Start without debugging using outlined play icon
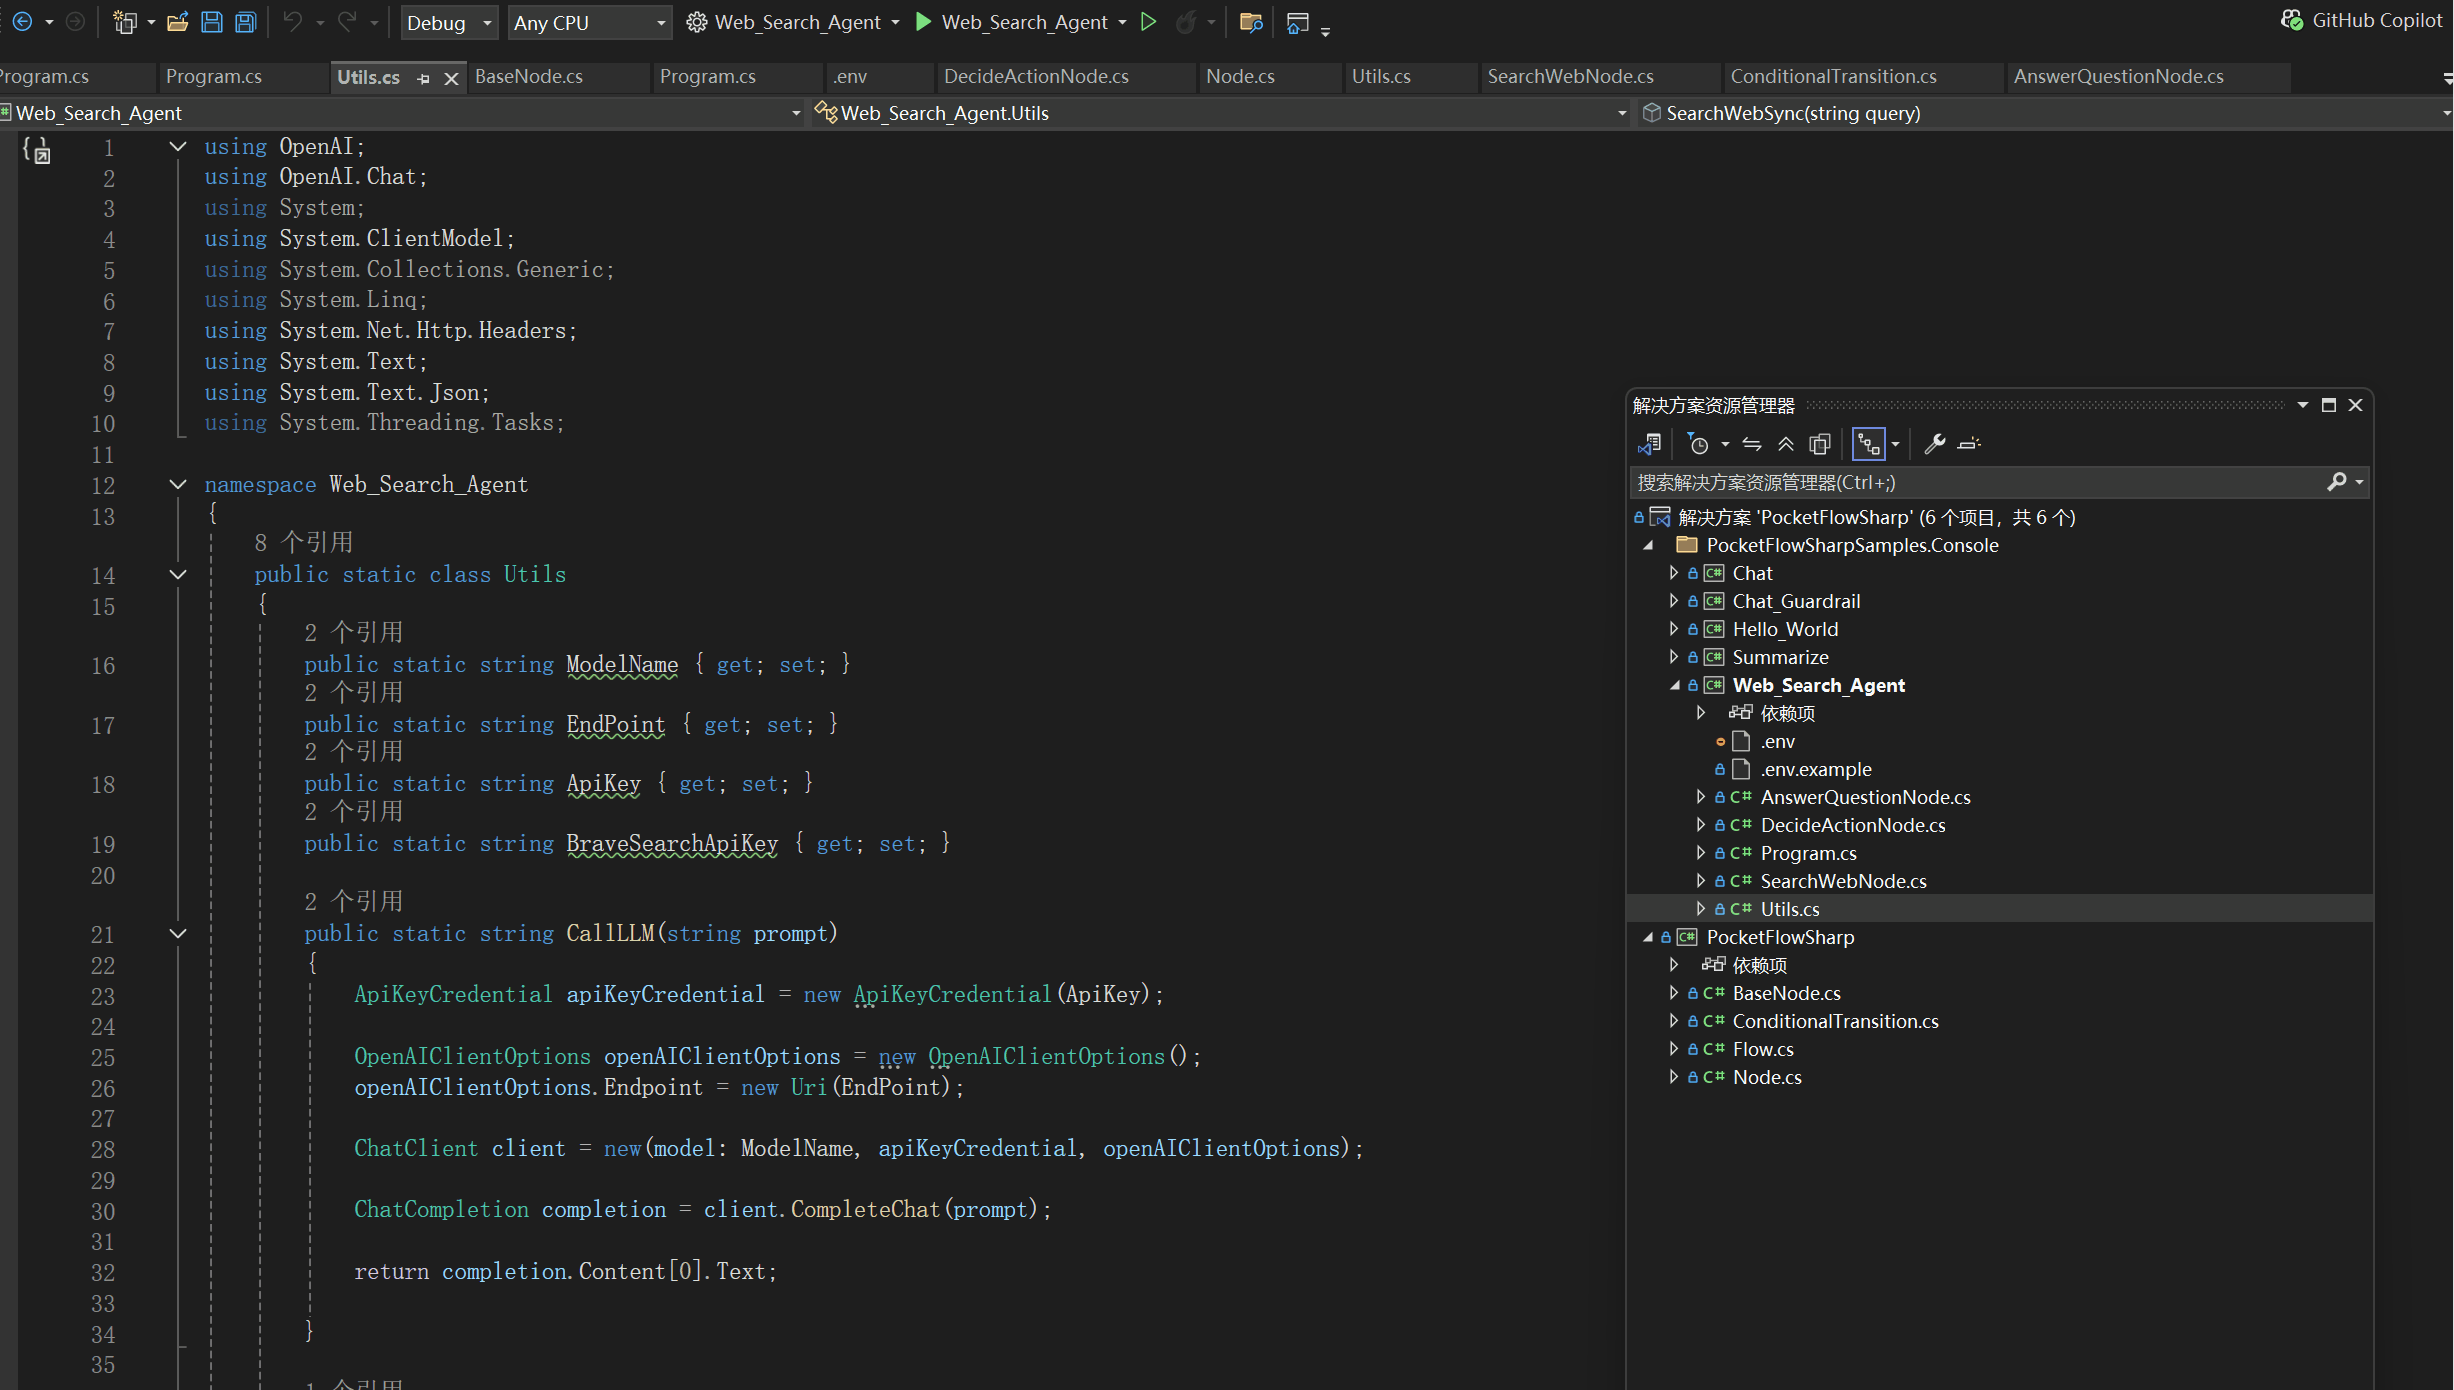Screen dimensions: 2454x1390 pyautogui.click(x=1149, y=22)
